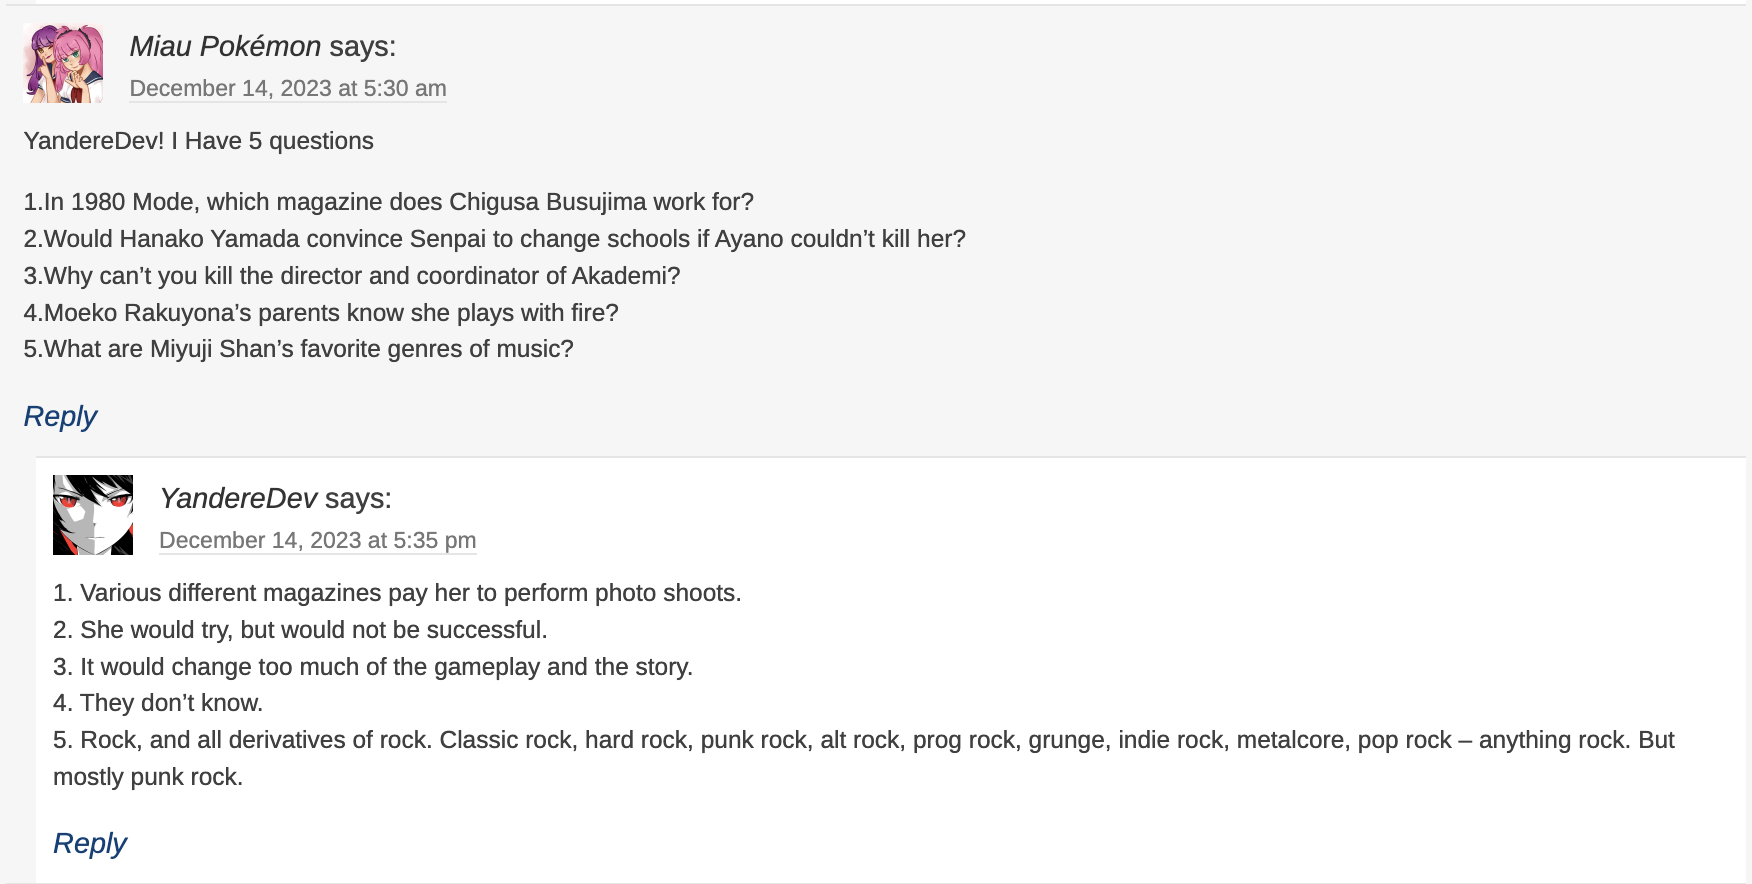Click the answer about gameplay and story

tap(372, 667)
